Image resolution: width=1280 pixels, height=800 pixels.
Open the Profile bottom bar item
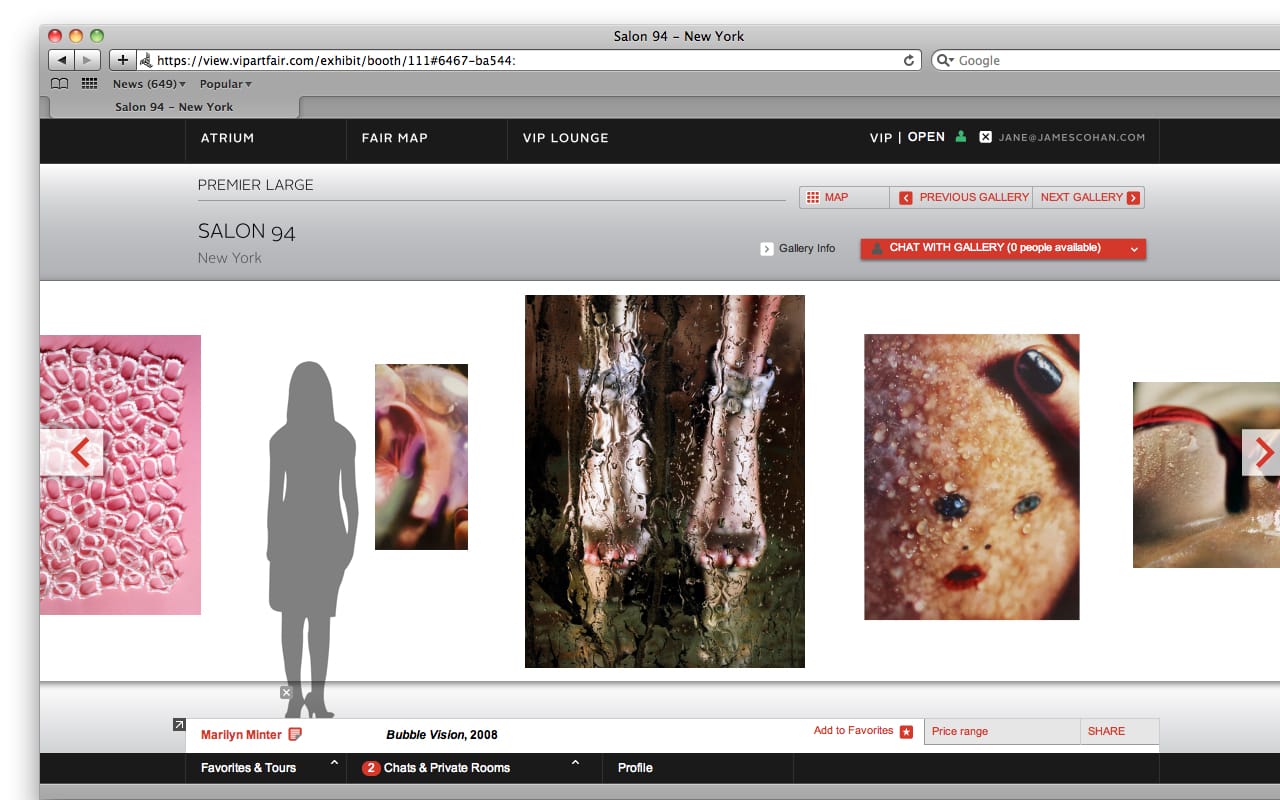(x=635, y=768)
